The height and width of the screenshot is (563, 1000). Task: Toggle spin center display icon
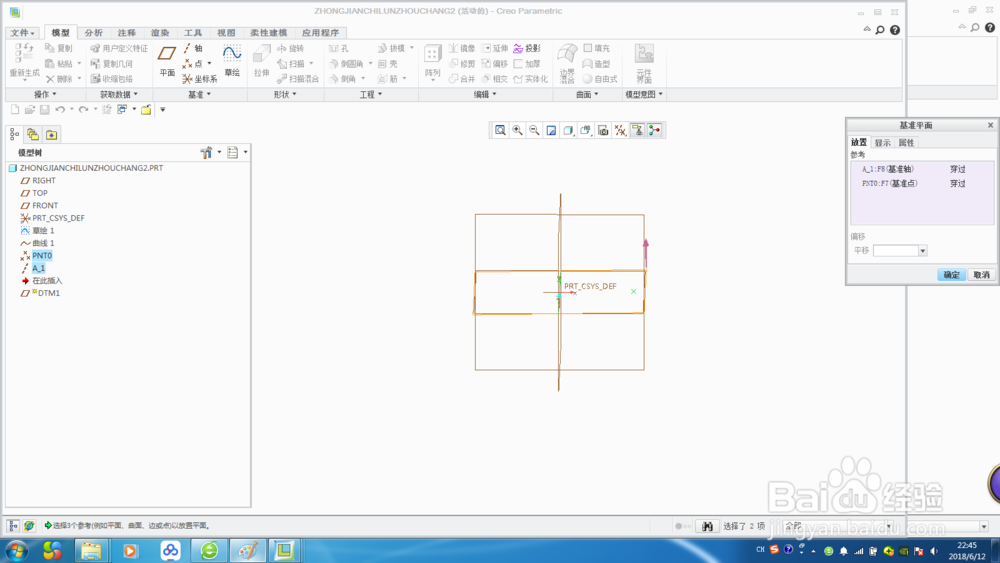[x=654, y=131]
